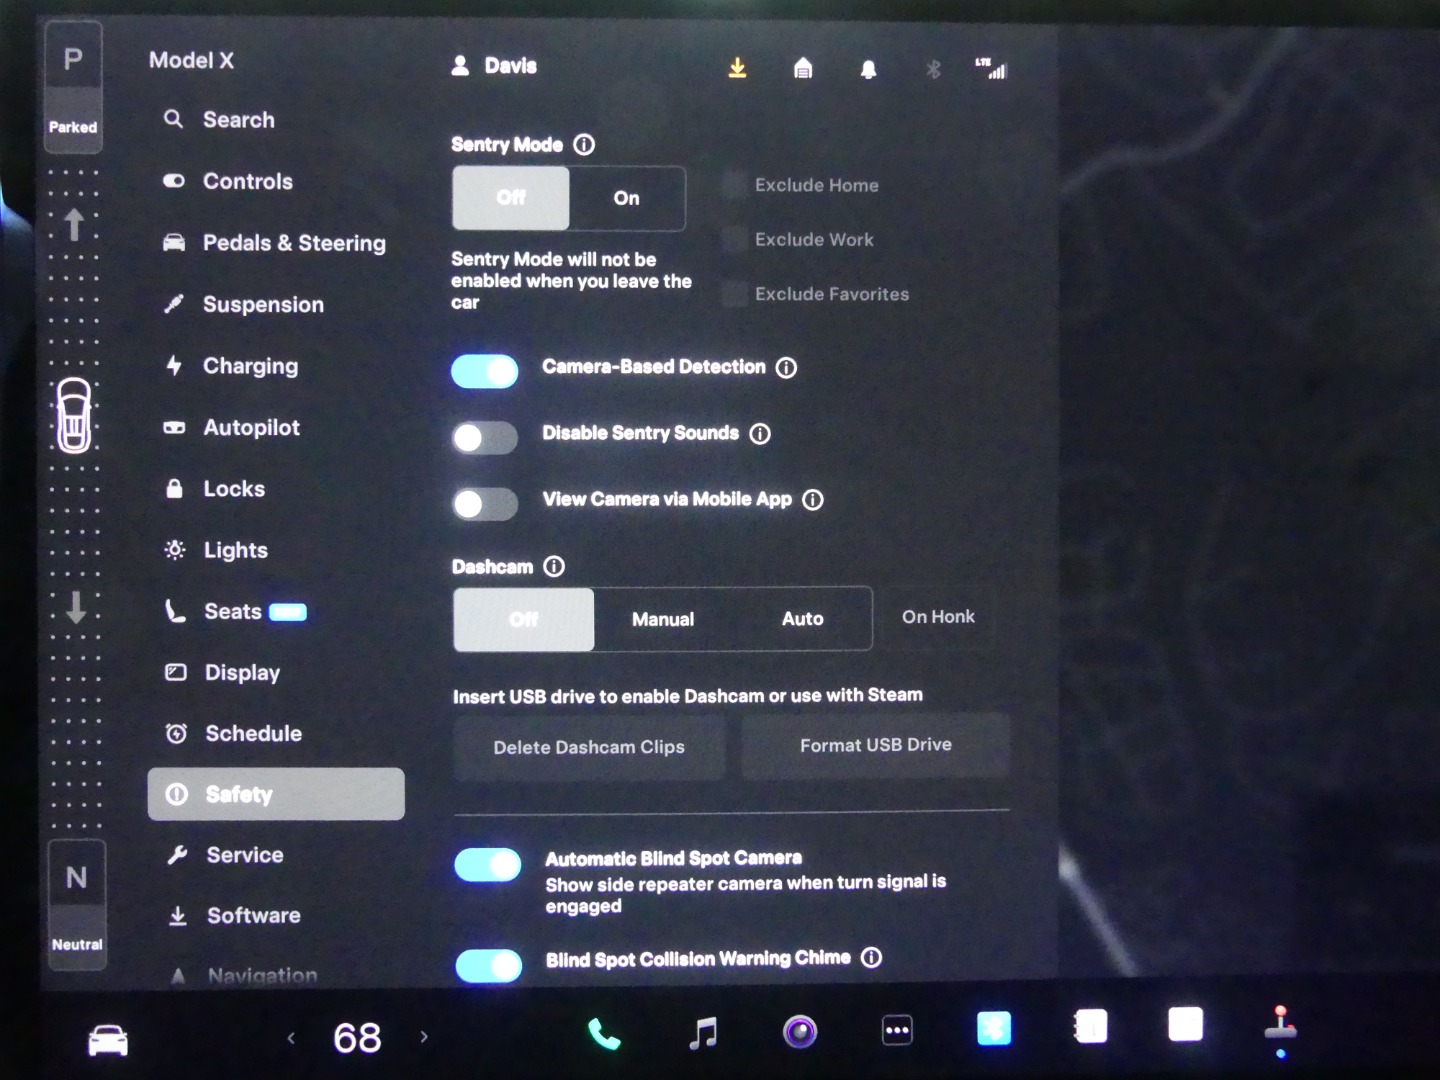
Task: Decrease temperature with left chevron
Action: (x=291, y=1038)
